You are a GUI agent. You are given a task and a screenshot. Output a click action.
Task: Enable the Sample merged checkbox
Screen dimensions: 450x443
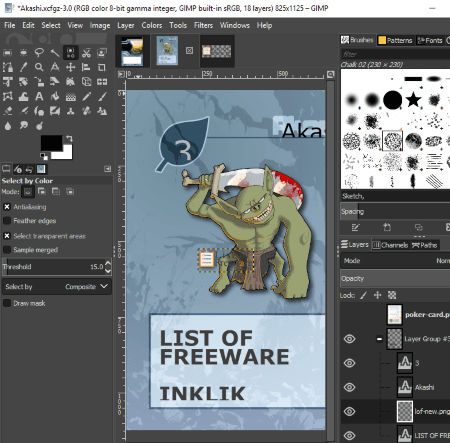point(7,250)
